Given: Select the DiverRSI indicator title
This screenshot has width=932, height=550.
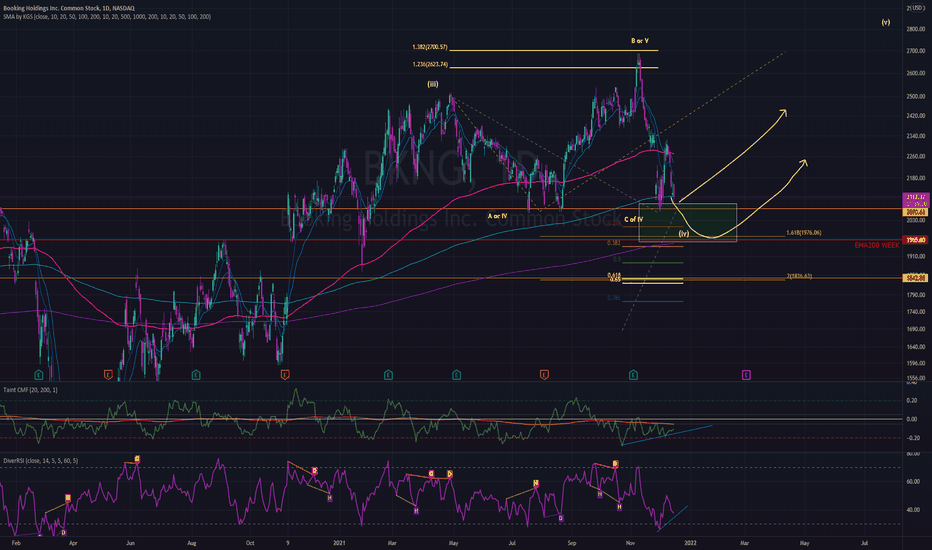Looking at the screenshot, I should pos(41,461).
